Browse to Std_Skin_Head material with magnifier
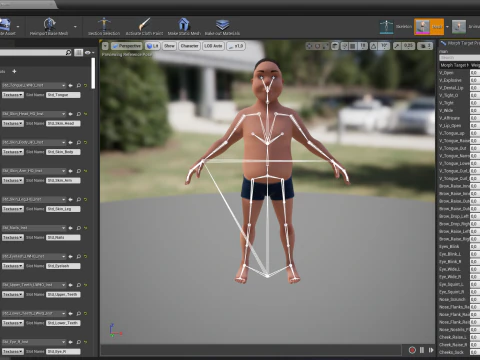This screenshot has height=360, width=480. [x=79, y=114]
